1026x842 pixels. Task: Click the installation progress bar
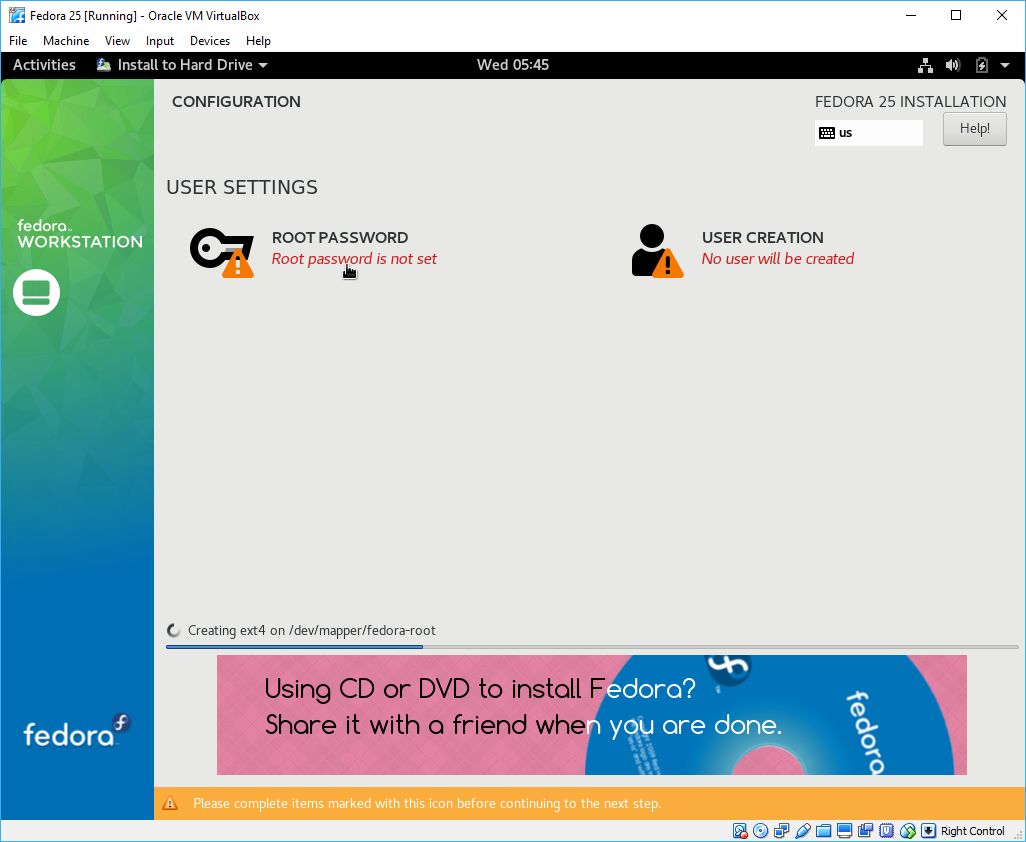pos(592,647)
